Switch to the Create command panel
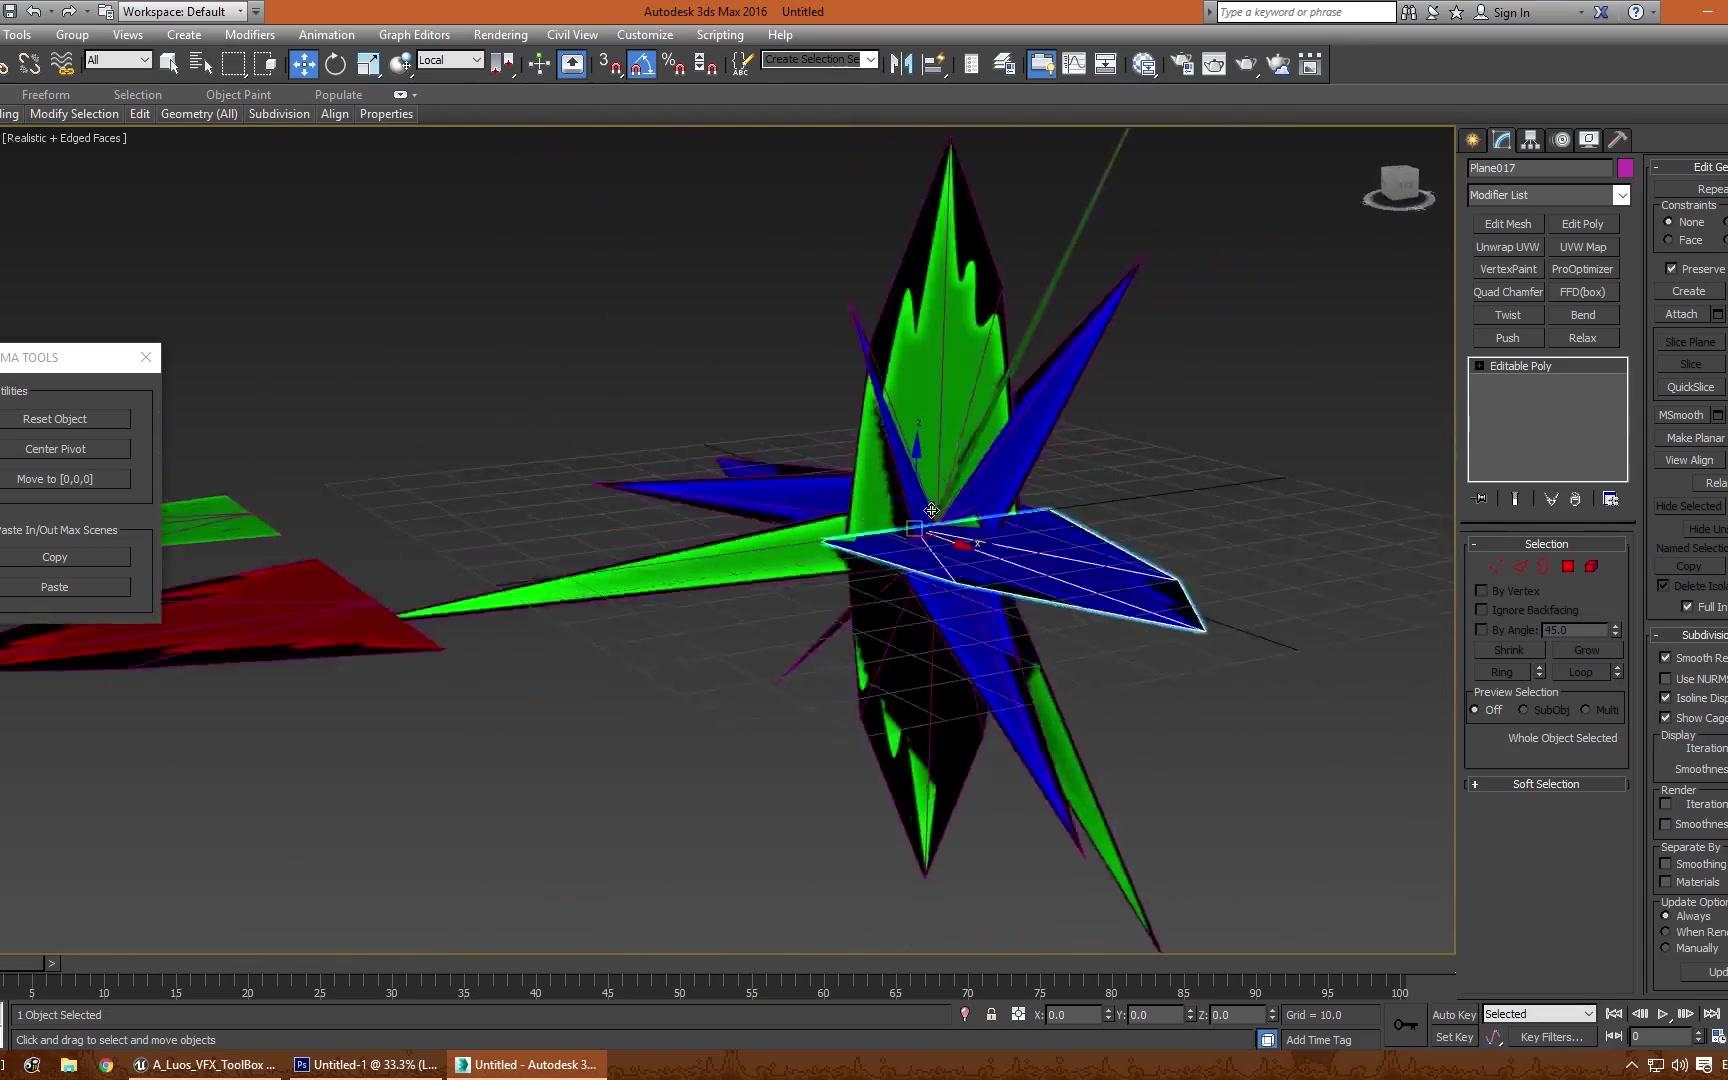Viewport: 1728px width, 1080px height. pos(1472,139)
